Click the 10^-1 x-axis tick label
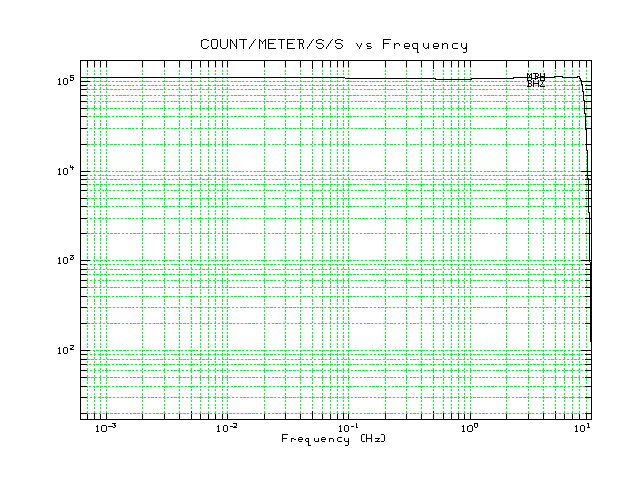Viewport: 640px width, 480px height. [x=348, y=428]
